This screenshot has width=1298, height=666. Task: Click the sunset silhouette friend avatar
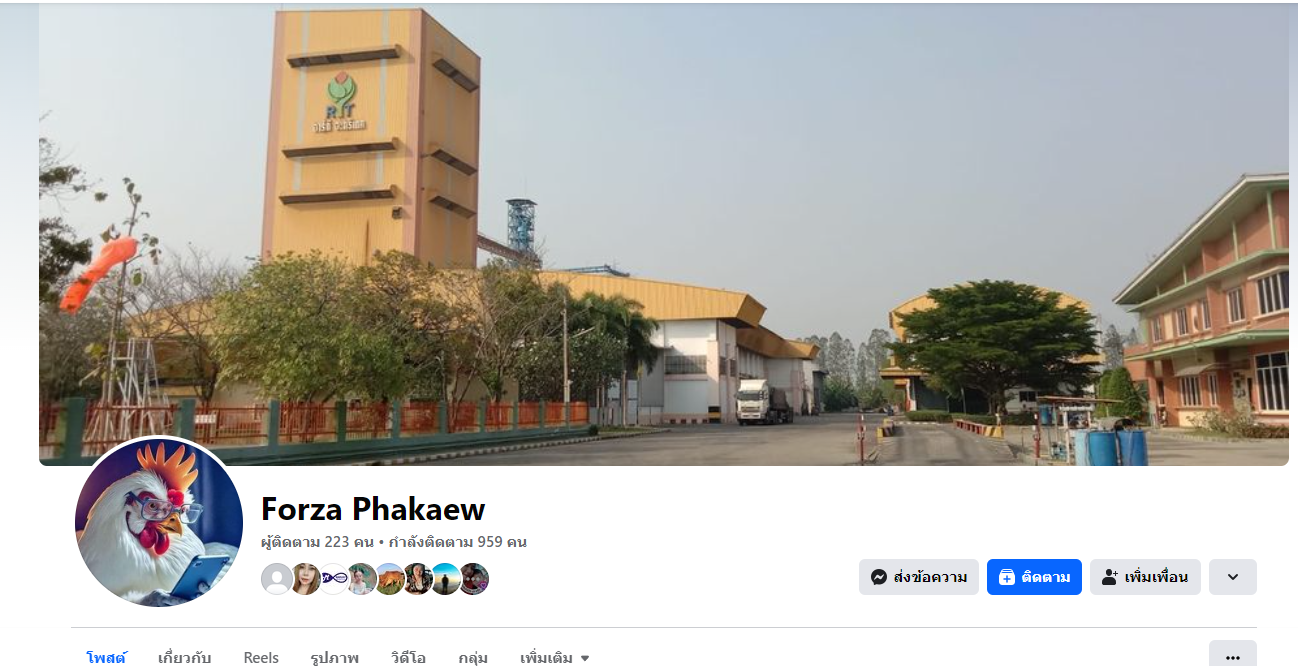(x=446, y=579)
